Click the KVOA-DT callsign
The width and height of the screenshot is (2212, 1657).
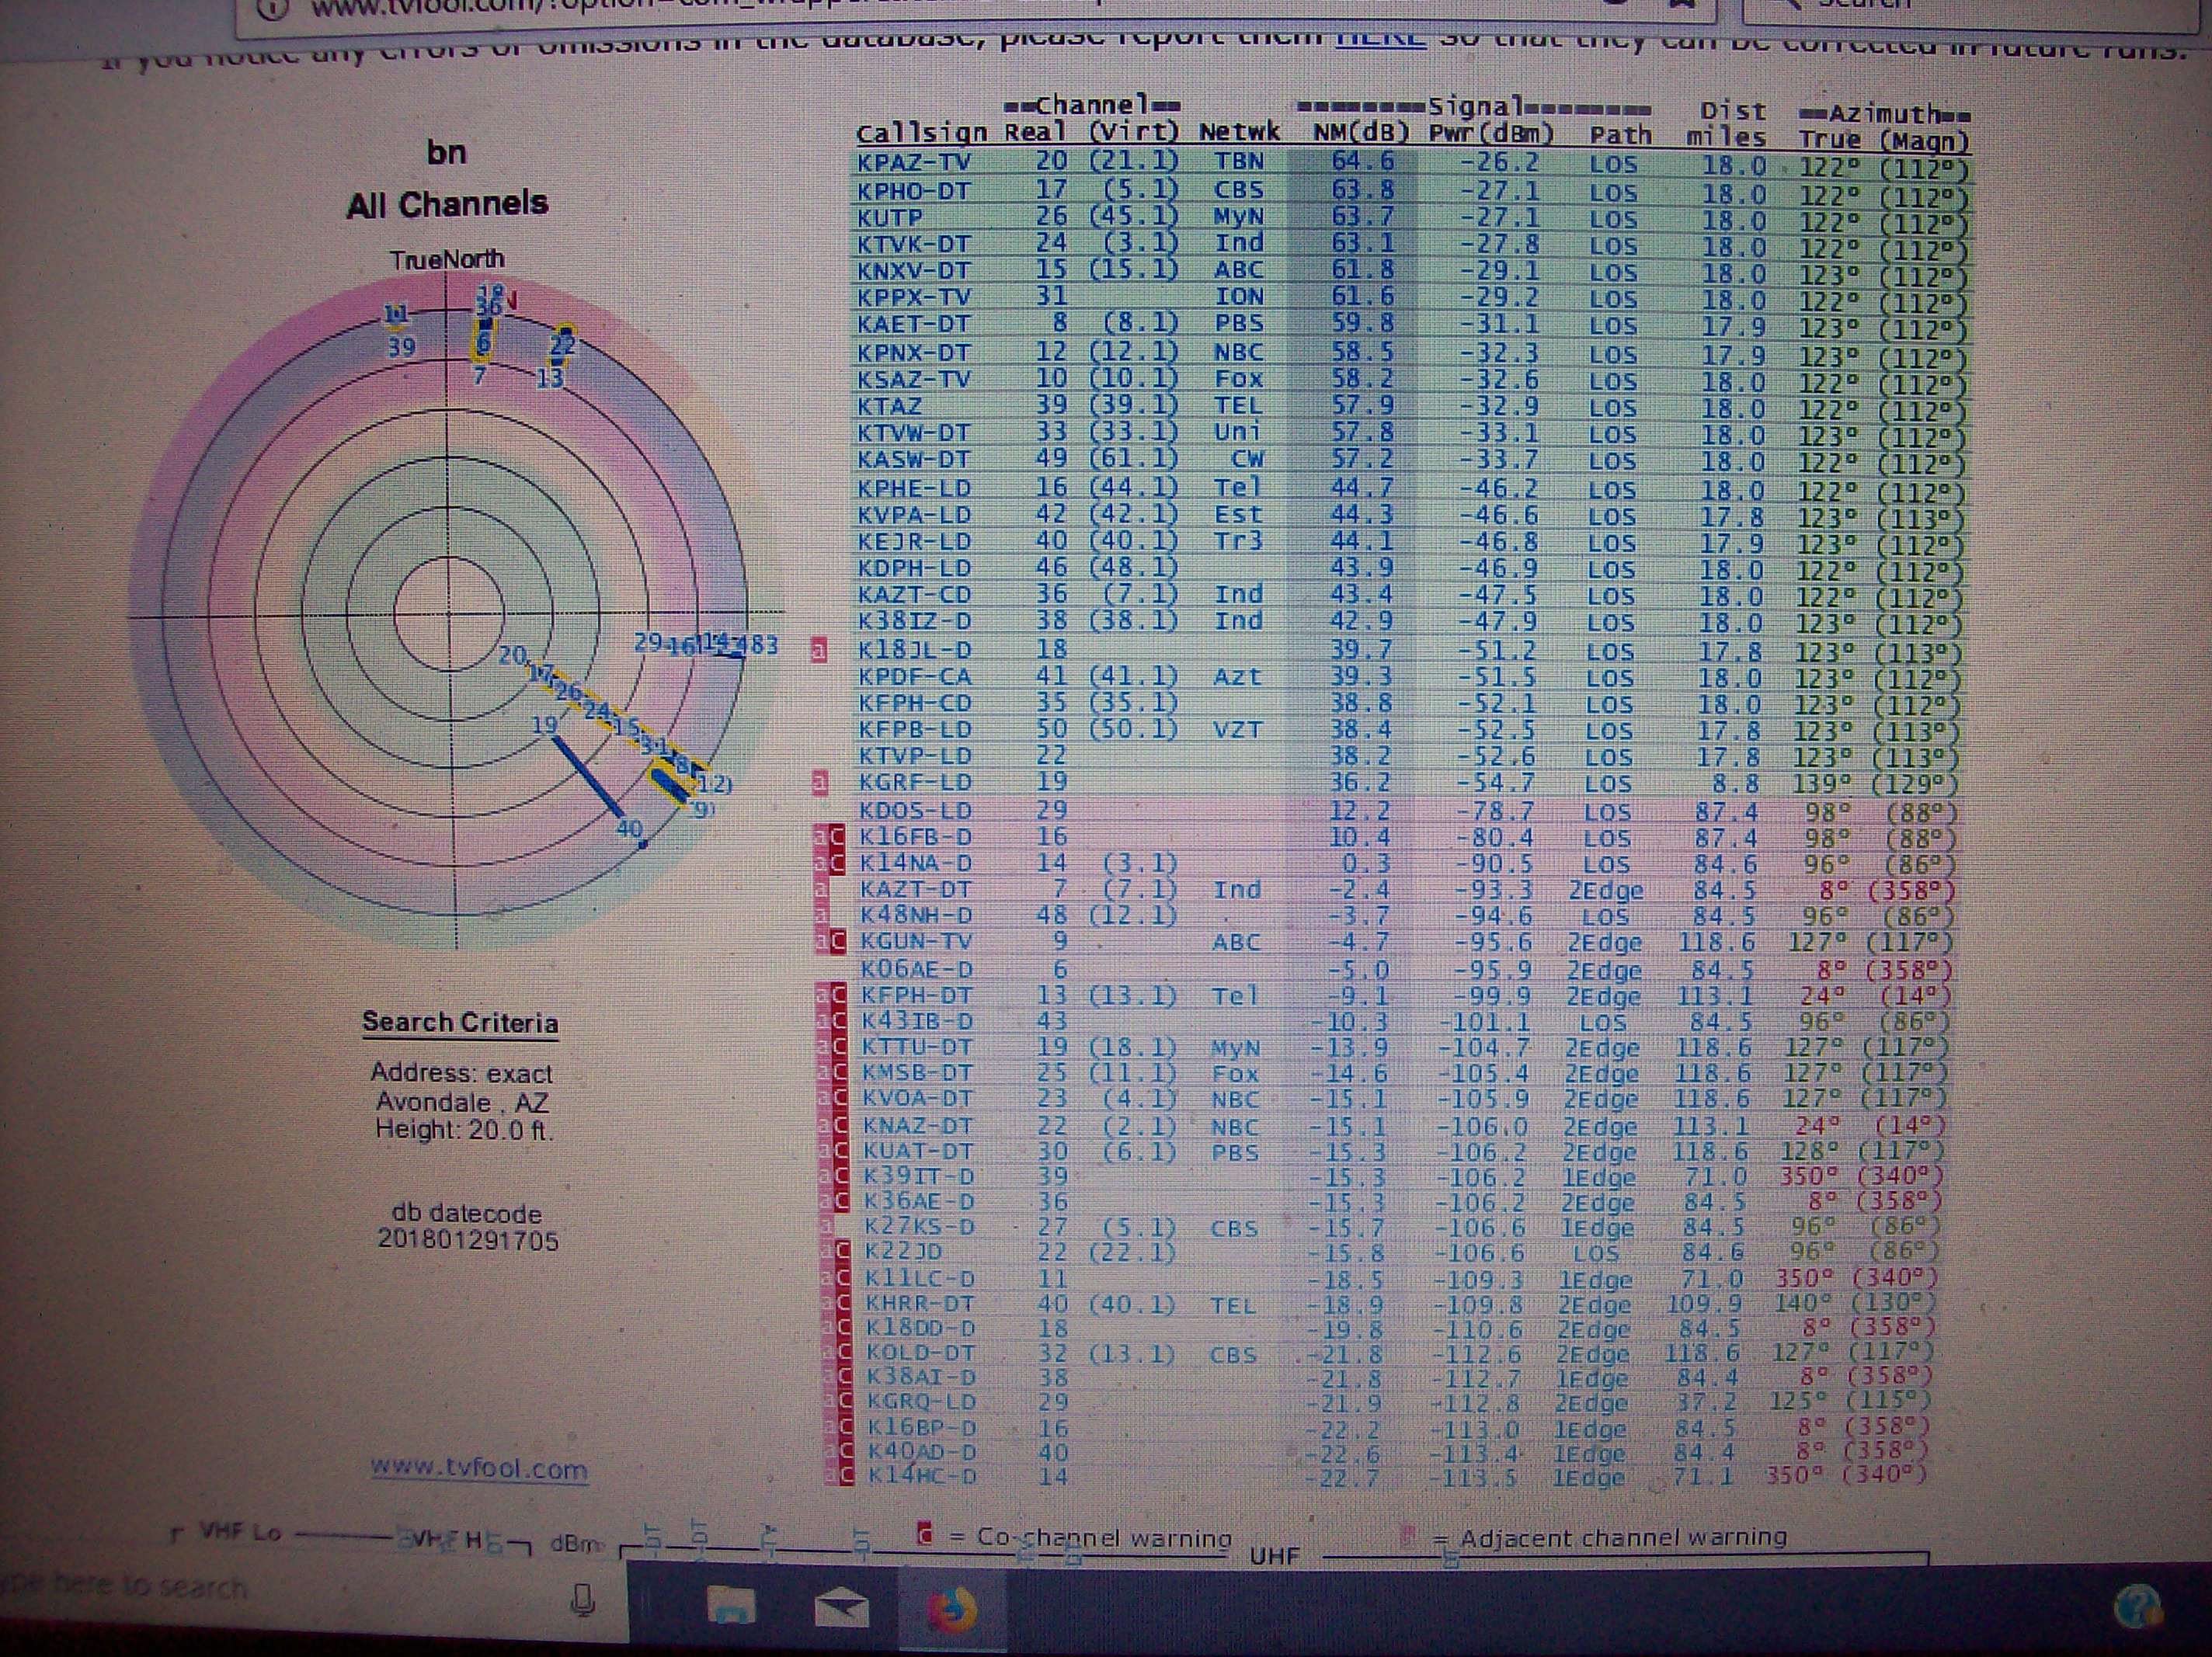918,1099
